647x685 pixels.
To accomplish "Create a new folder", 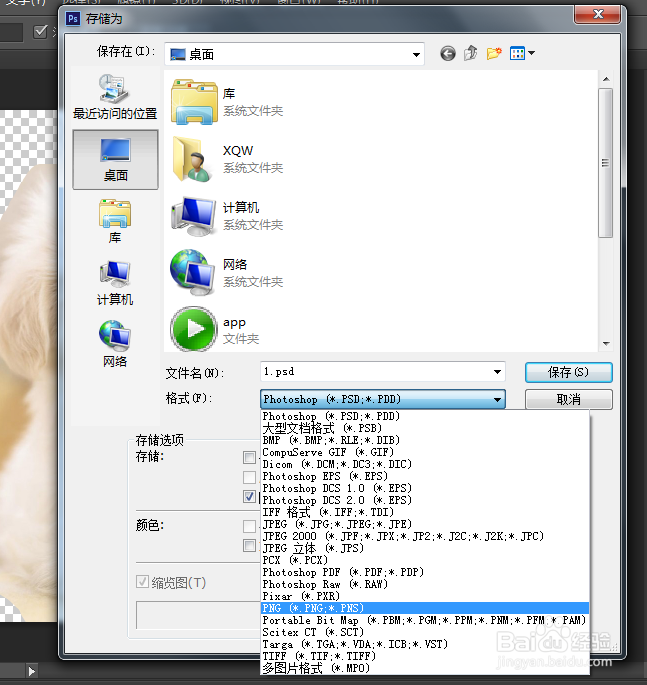I will [494, 53].
